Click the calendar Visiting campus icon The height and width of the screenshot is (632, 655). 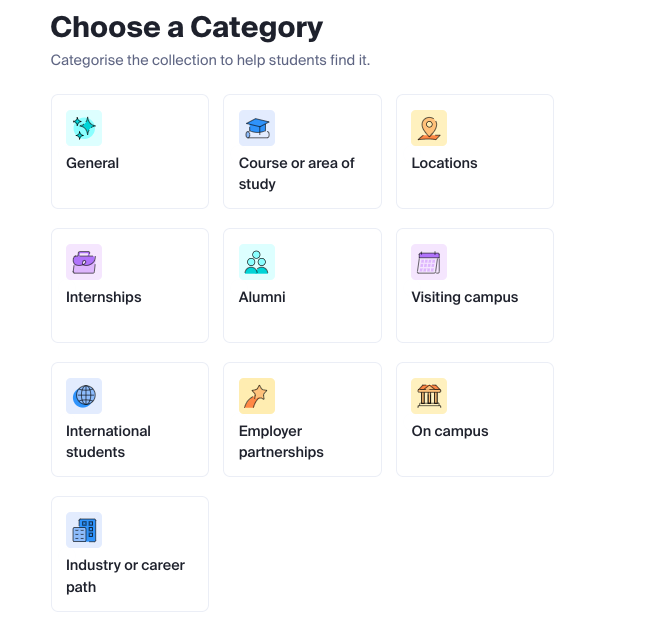tap(429, 262)
